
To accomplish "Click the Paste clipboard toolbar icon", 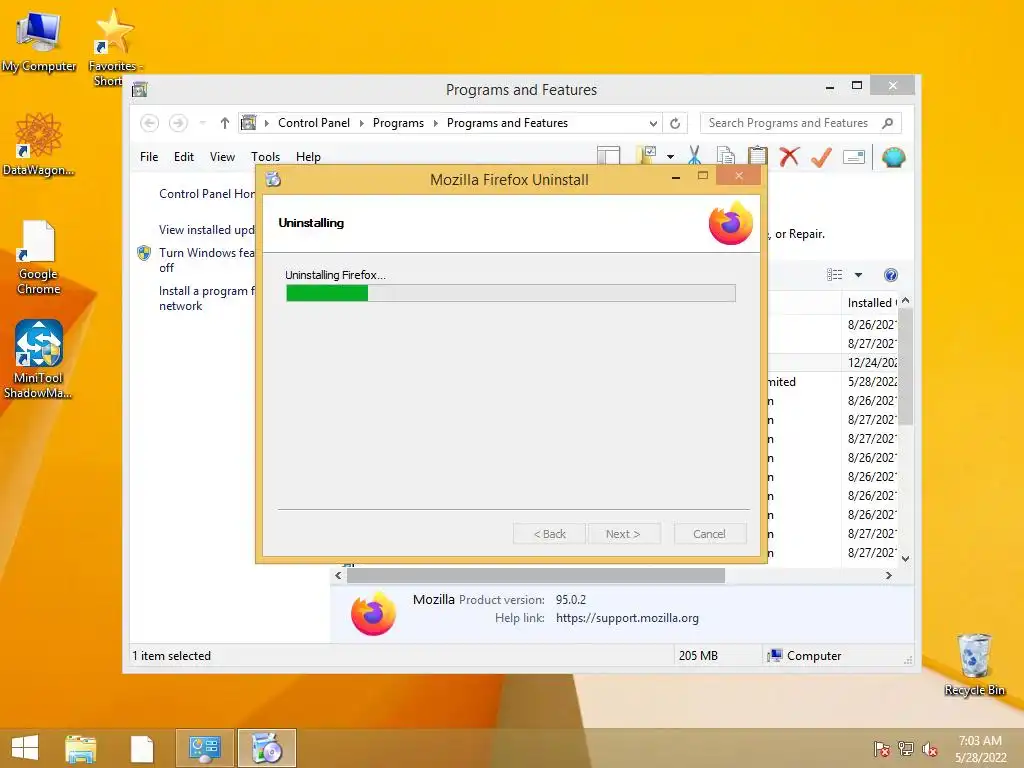I will click(x=758, y=156).
